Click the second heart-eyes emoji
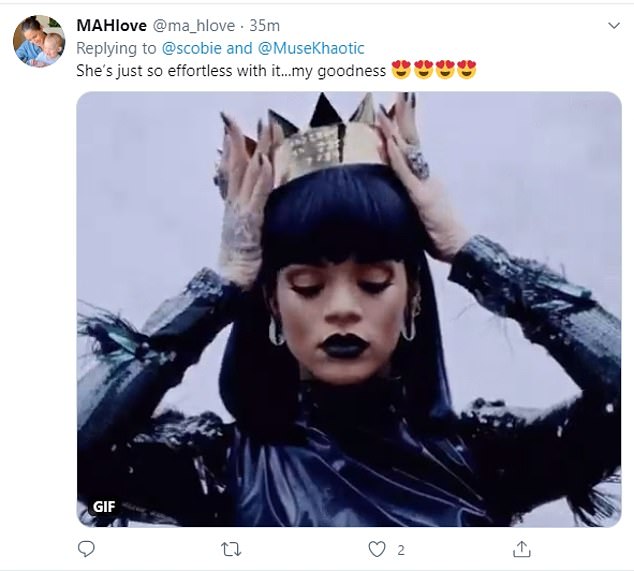The width and height of the screenshot is (634, 571). (x=425, y=71)
